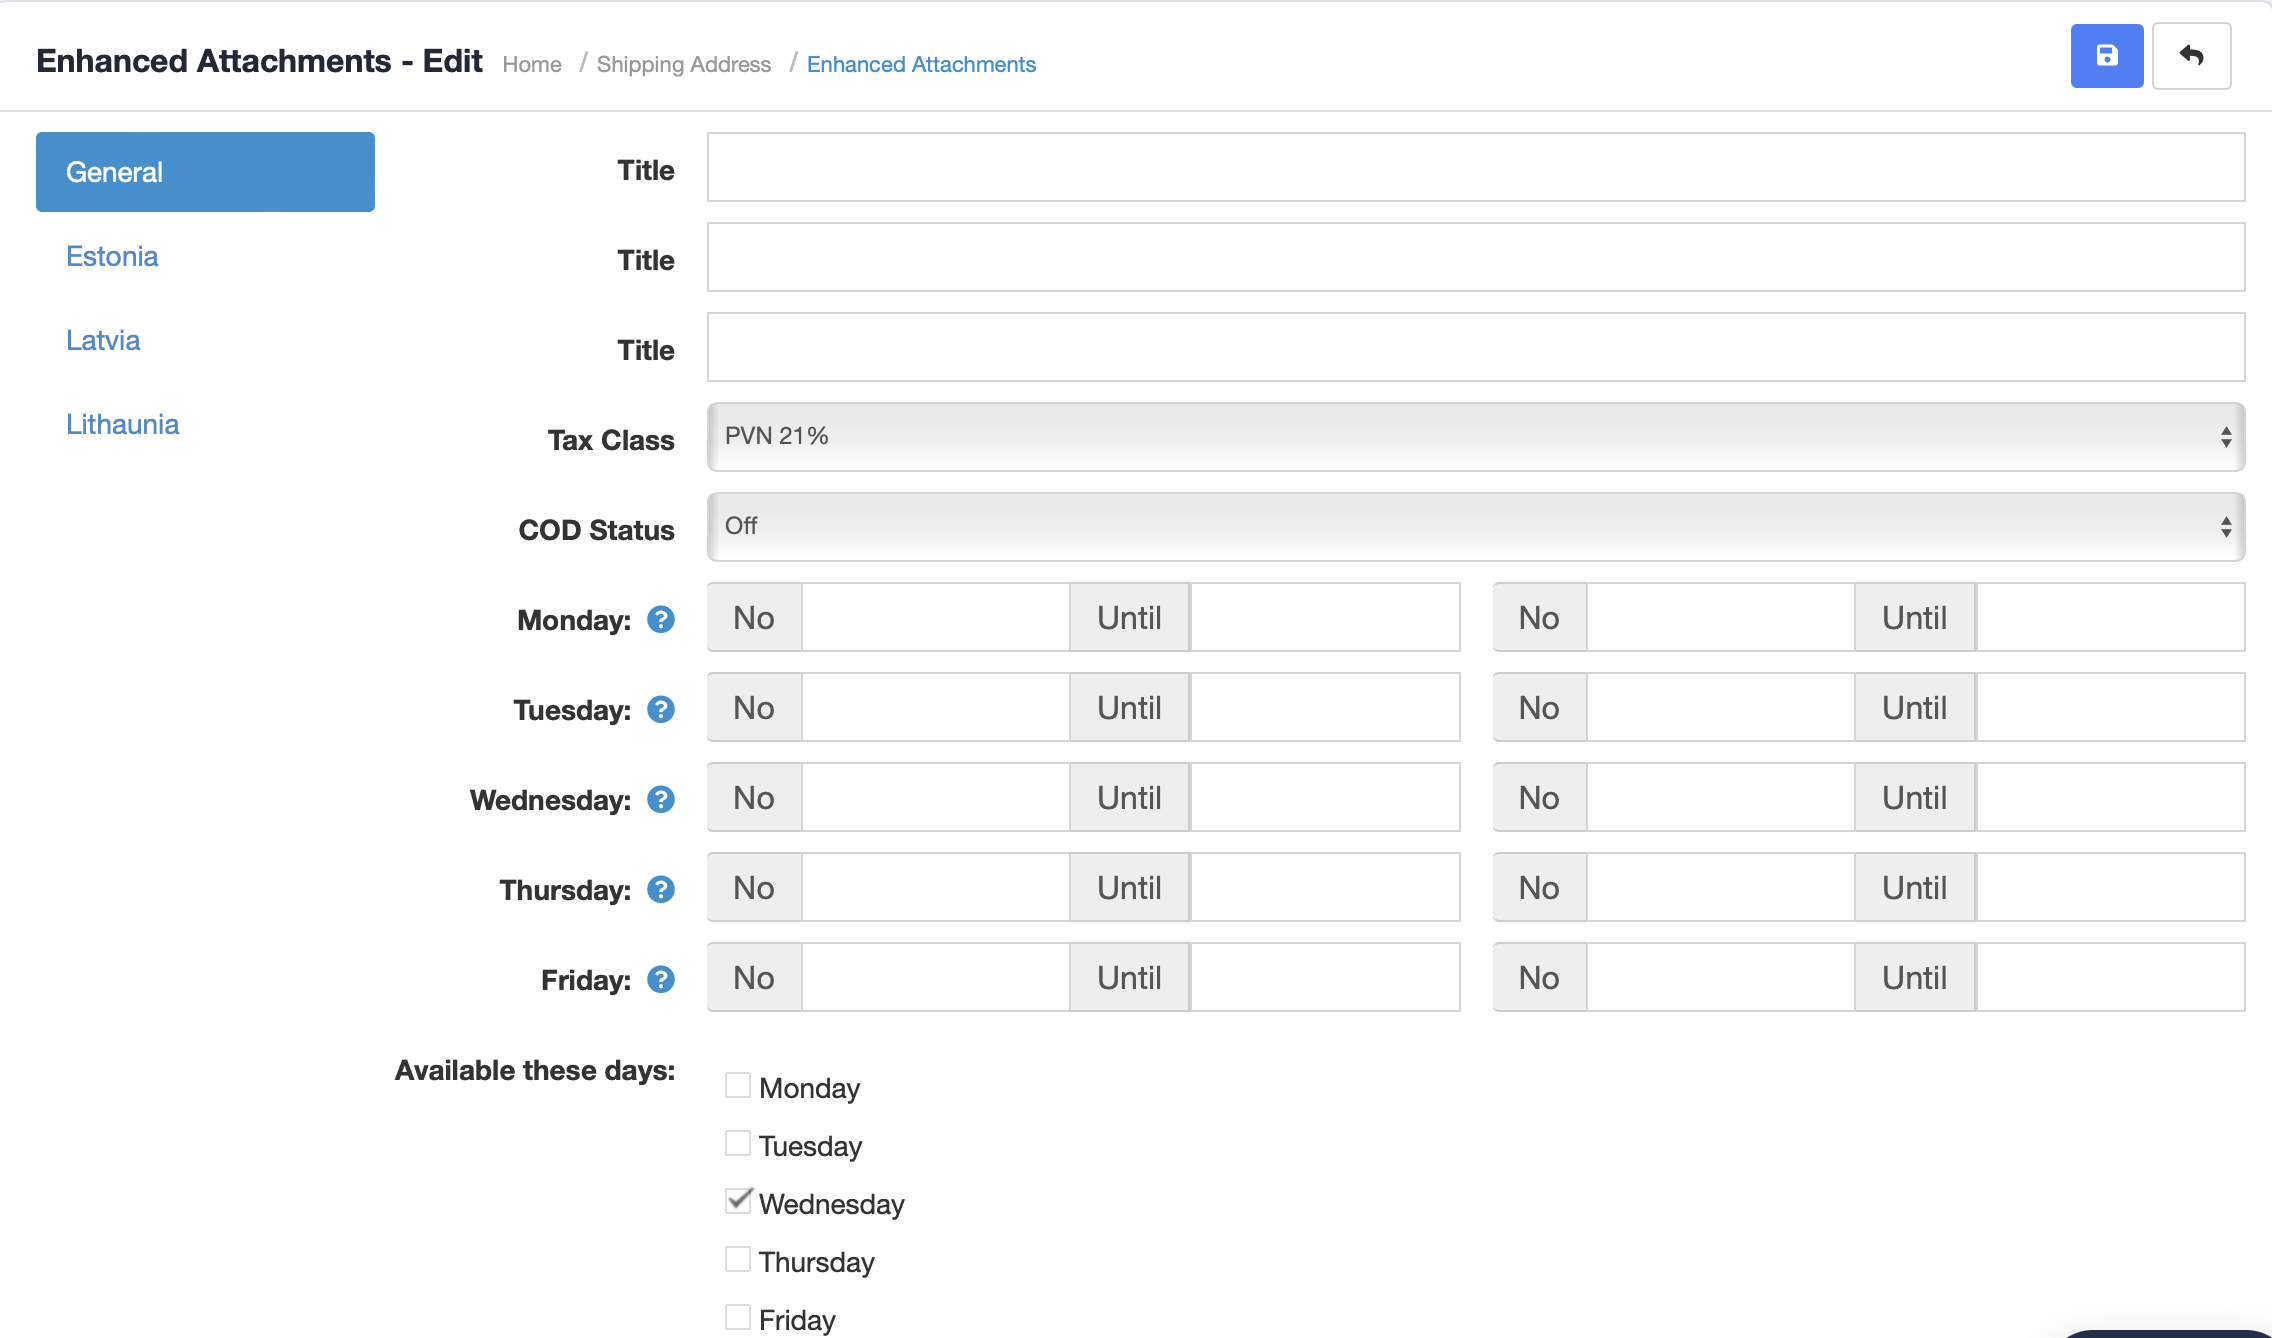Click Monday's first Until time field
The image size is (2272, 1338).
1324,618
